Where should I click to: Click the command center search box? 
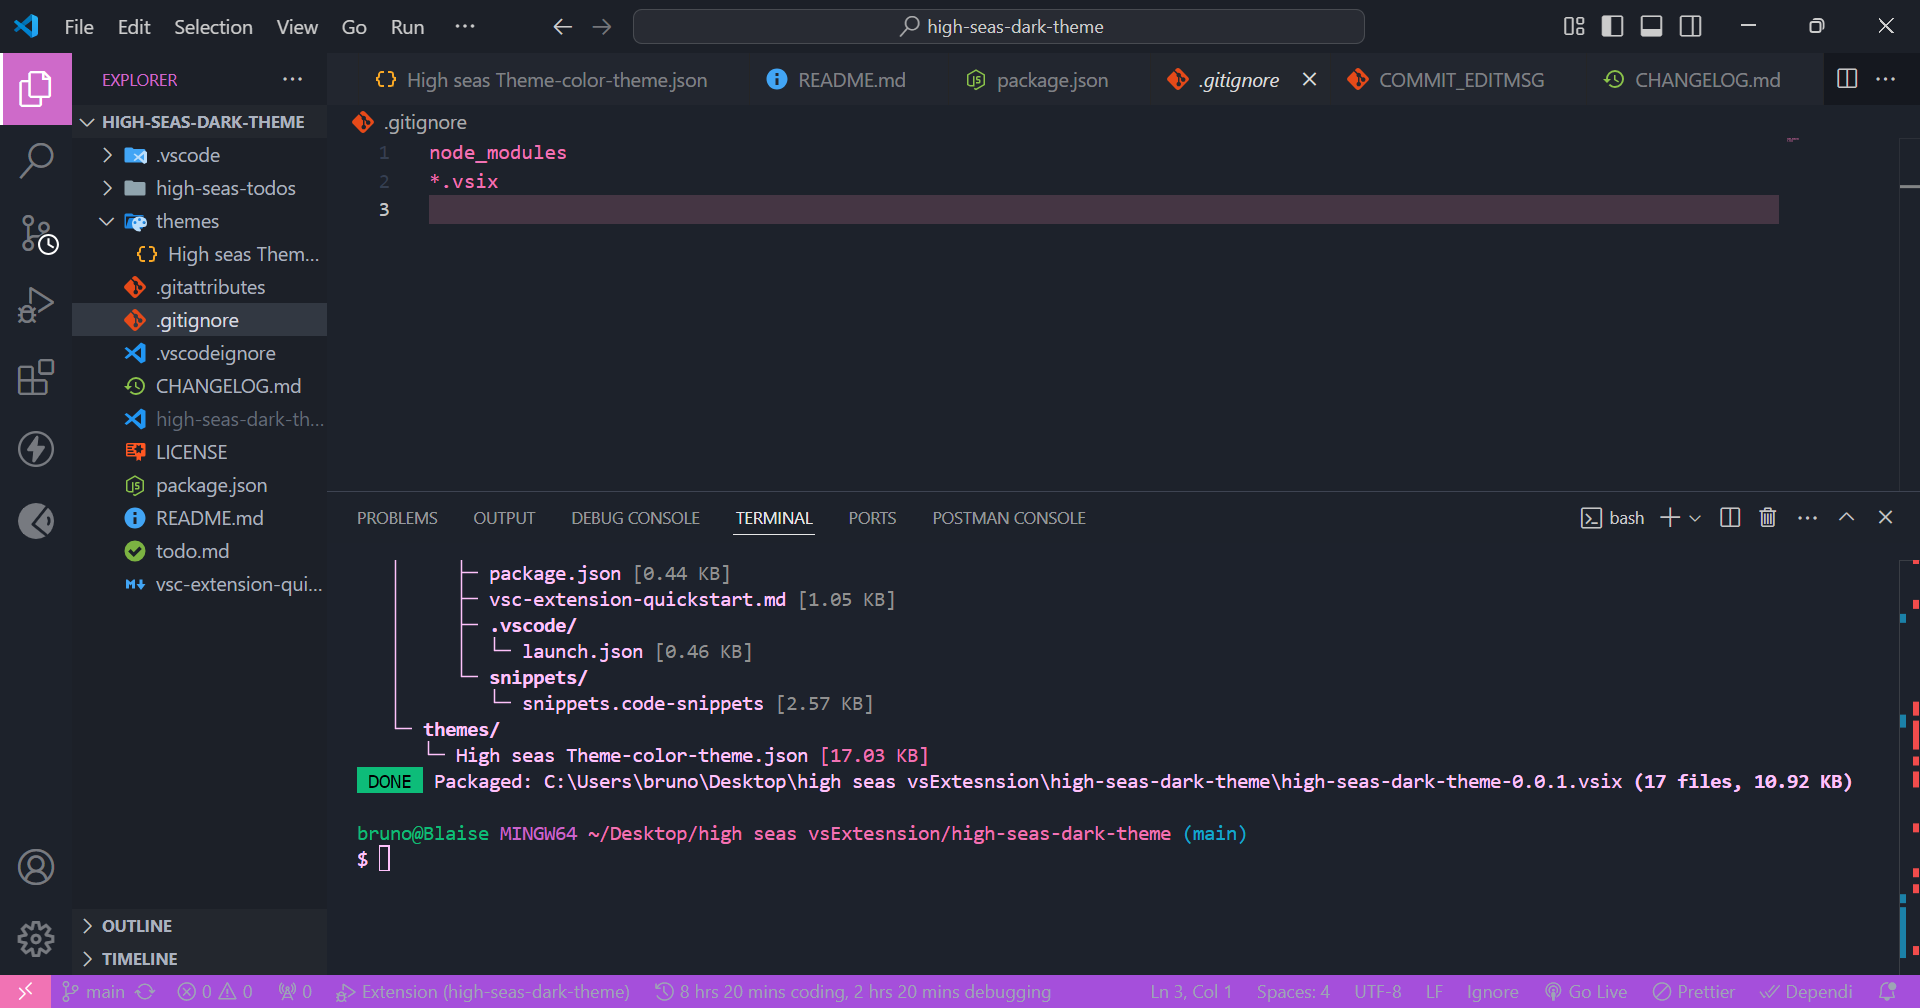click(999, 27)
